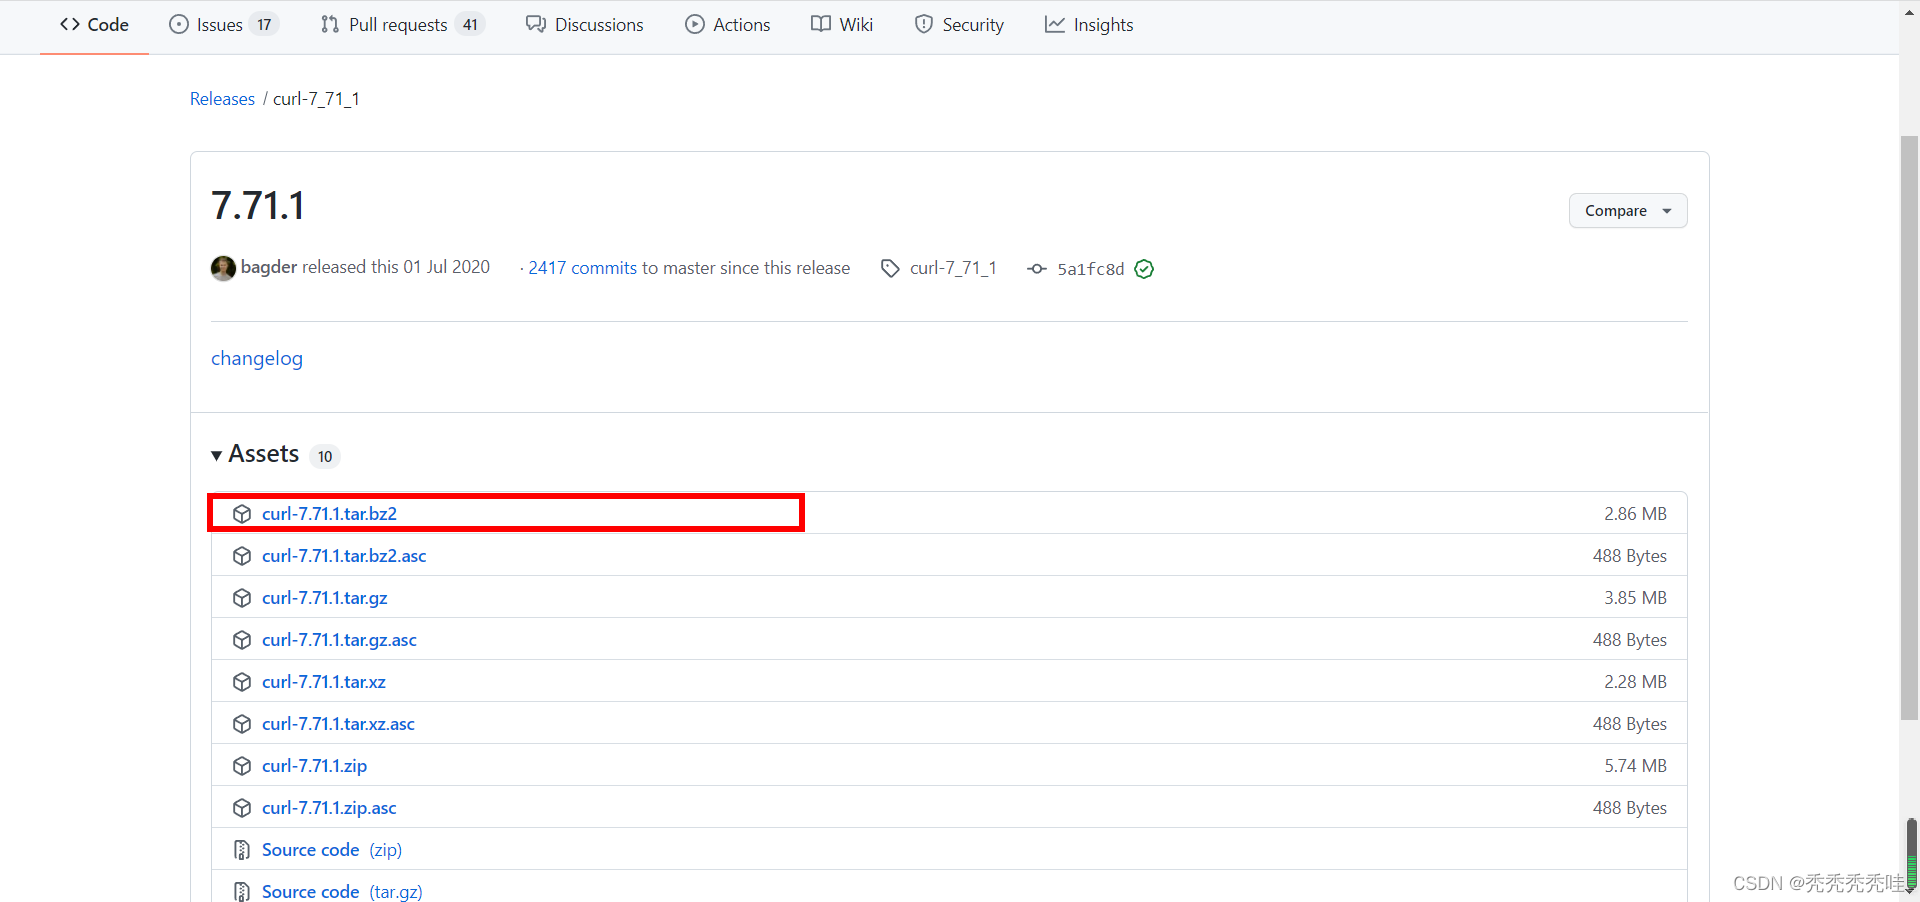Screen dimensions: 1920x902
Task: Click bagder's avatar image
Action: click(x=223, y=268)
